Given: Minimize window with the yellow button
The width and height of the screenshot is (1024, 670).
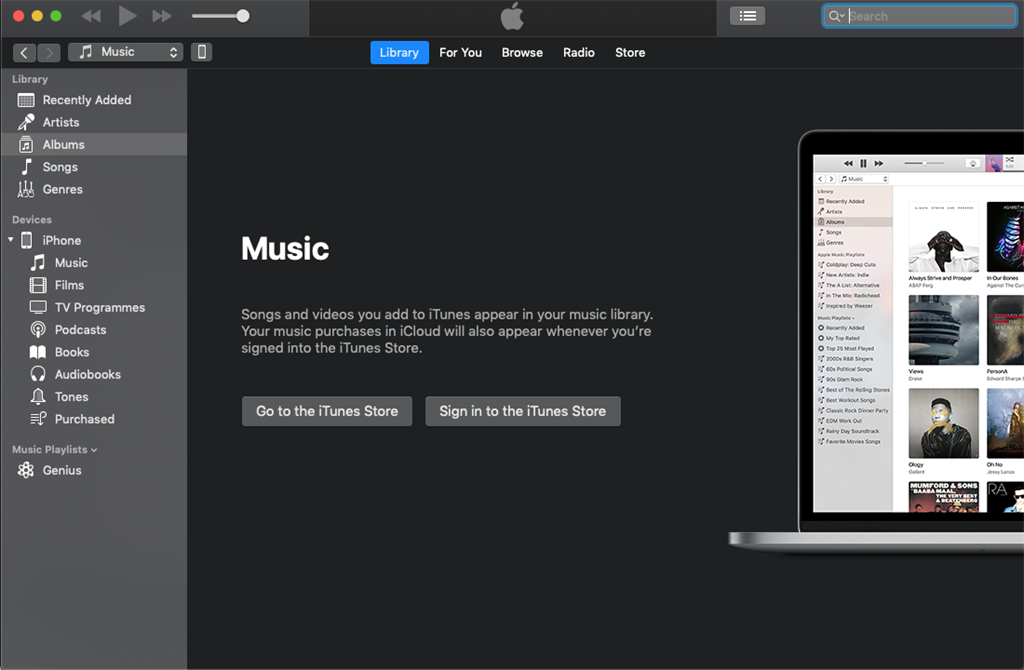Looking at the screenshot, I should [x=37, y=16].
